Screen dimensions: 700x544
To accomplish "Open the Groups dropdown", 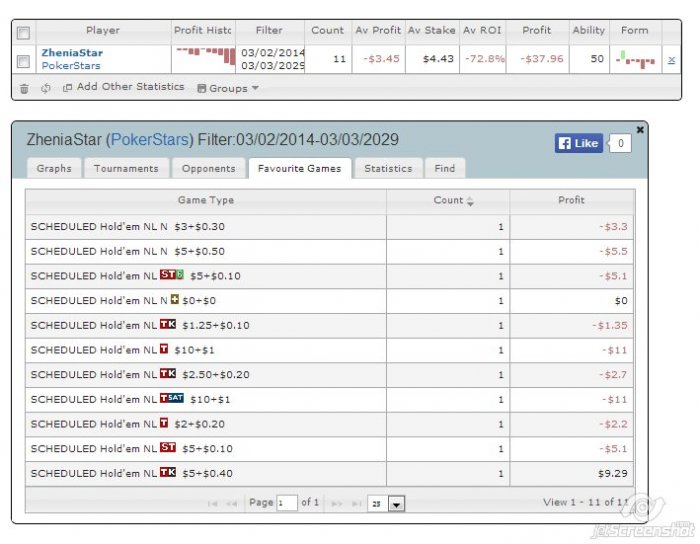I will click(228, 88).
